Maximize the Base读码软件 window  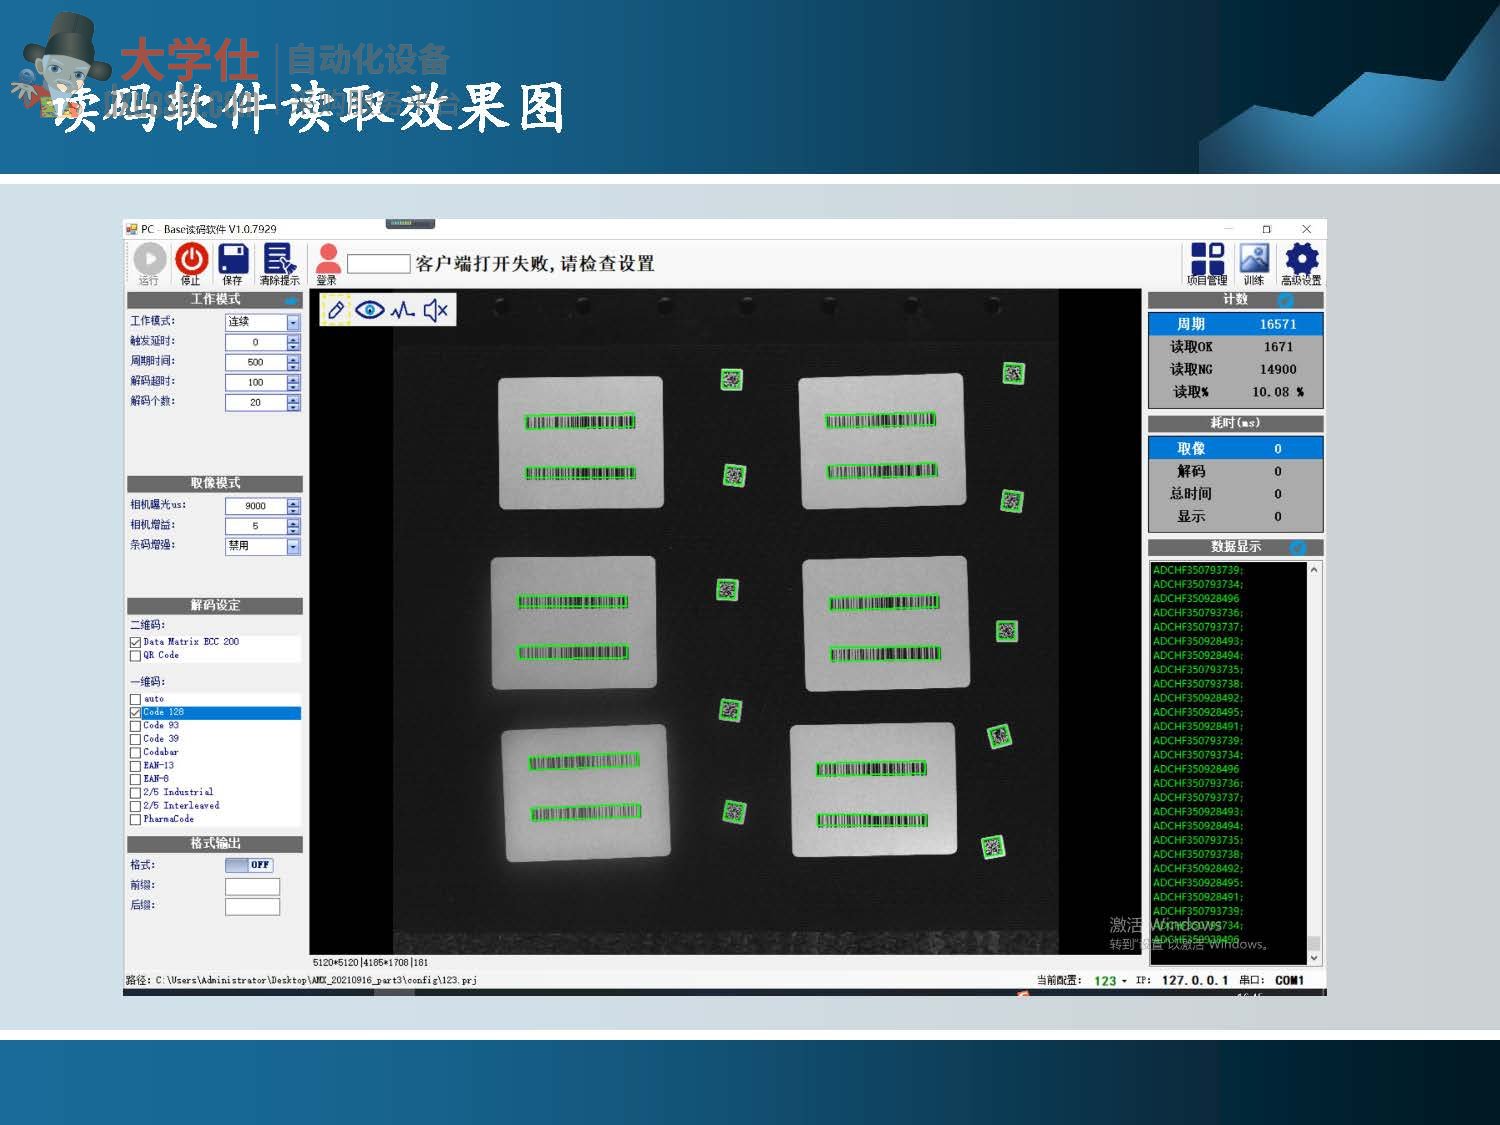coord(1266,229)
